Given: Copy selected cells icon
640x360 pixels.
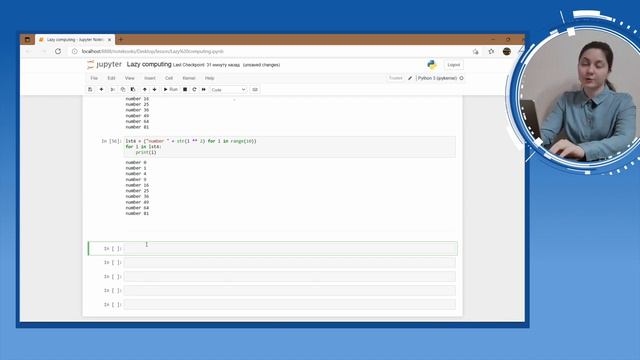Looking at the screenshot, I should 123,89.
